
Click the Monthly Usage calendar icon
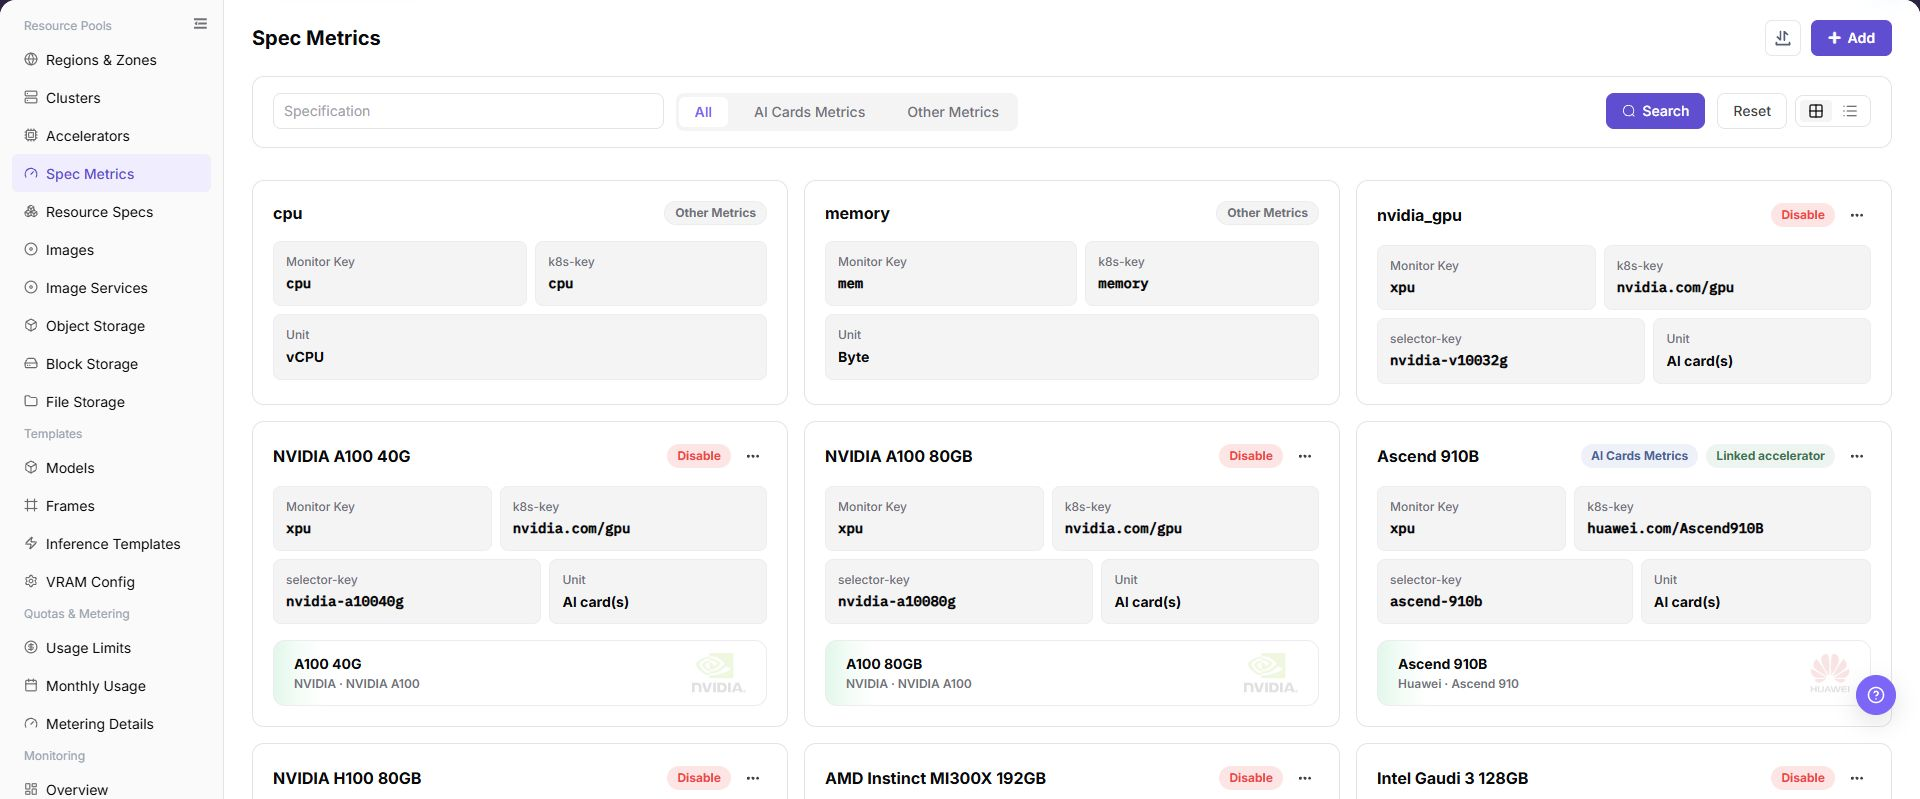[31, 685]
